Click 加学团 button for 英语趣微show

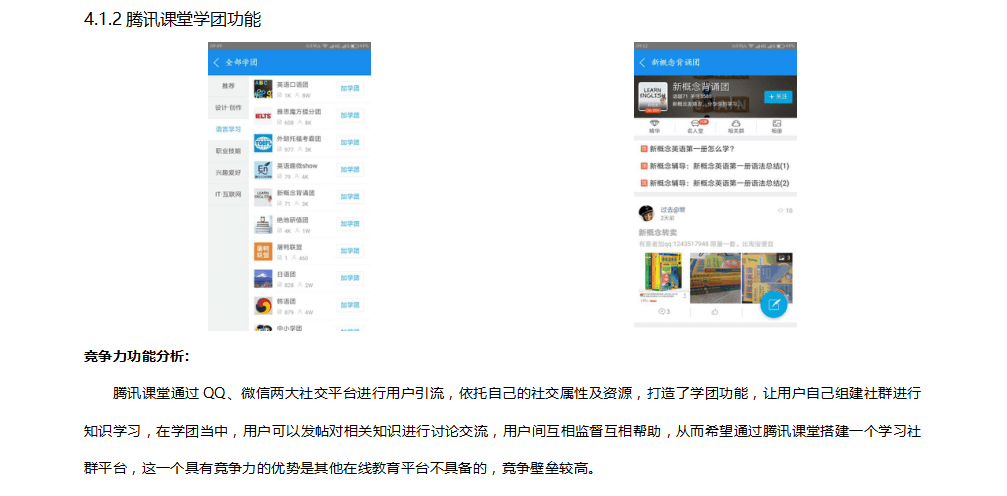(350, 170)
